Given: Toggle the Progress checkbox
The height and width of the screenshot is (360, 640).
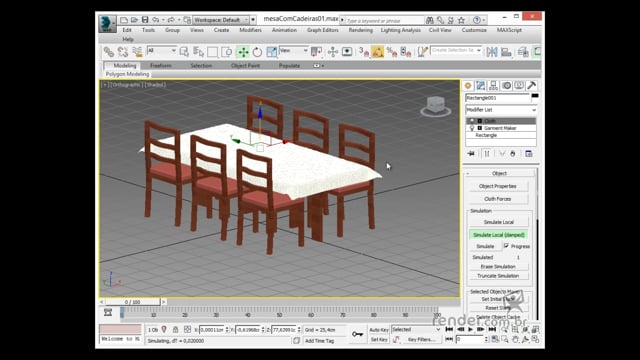Looking at the screenshot, I should (506, 246).
